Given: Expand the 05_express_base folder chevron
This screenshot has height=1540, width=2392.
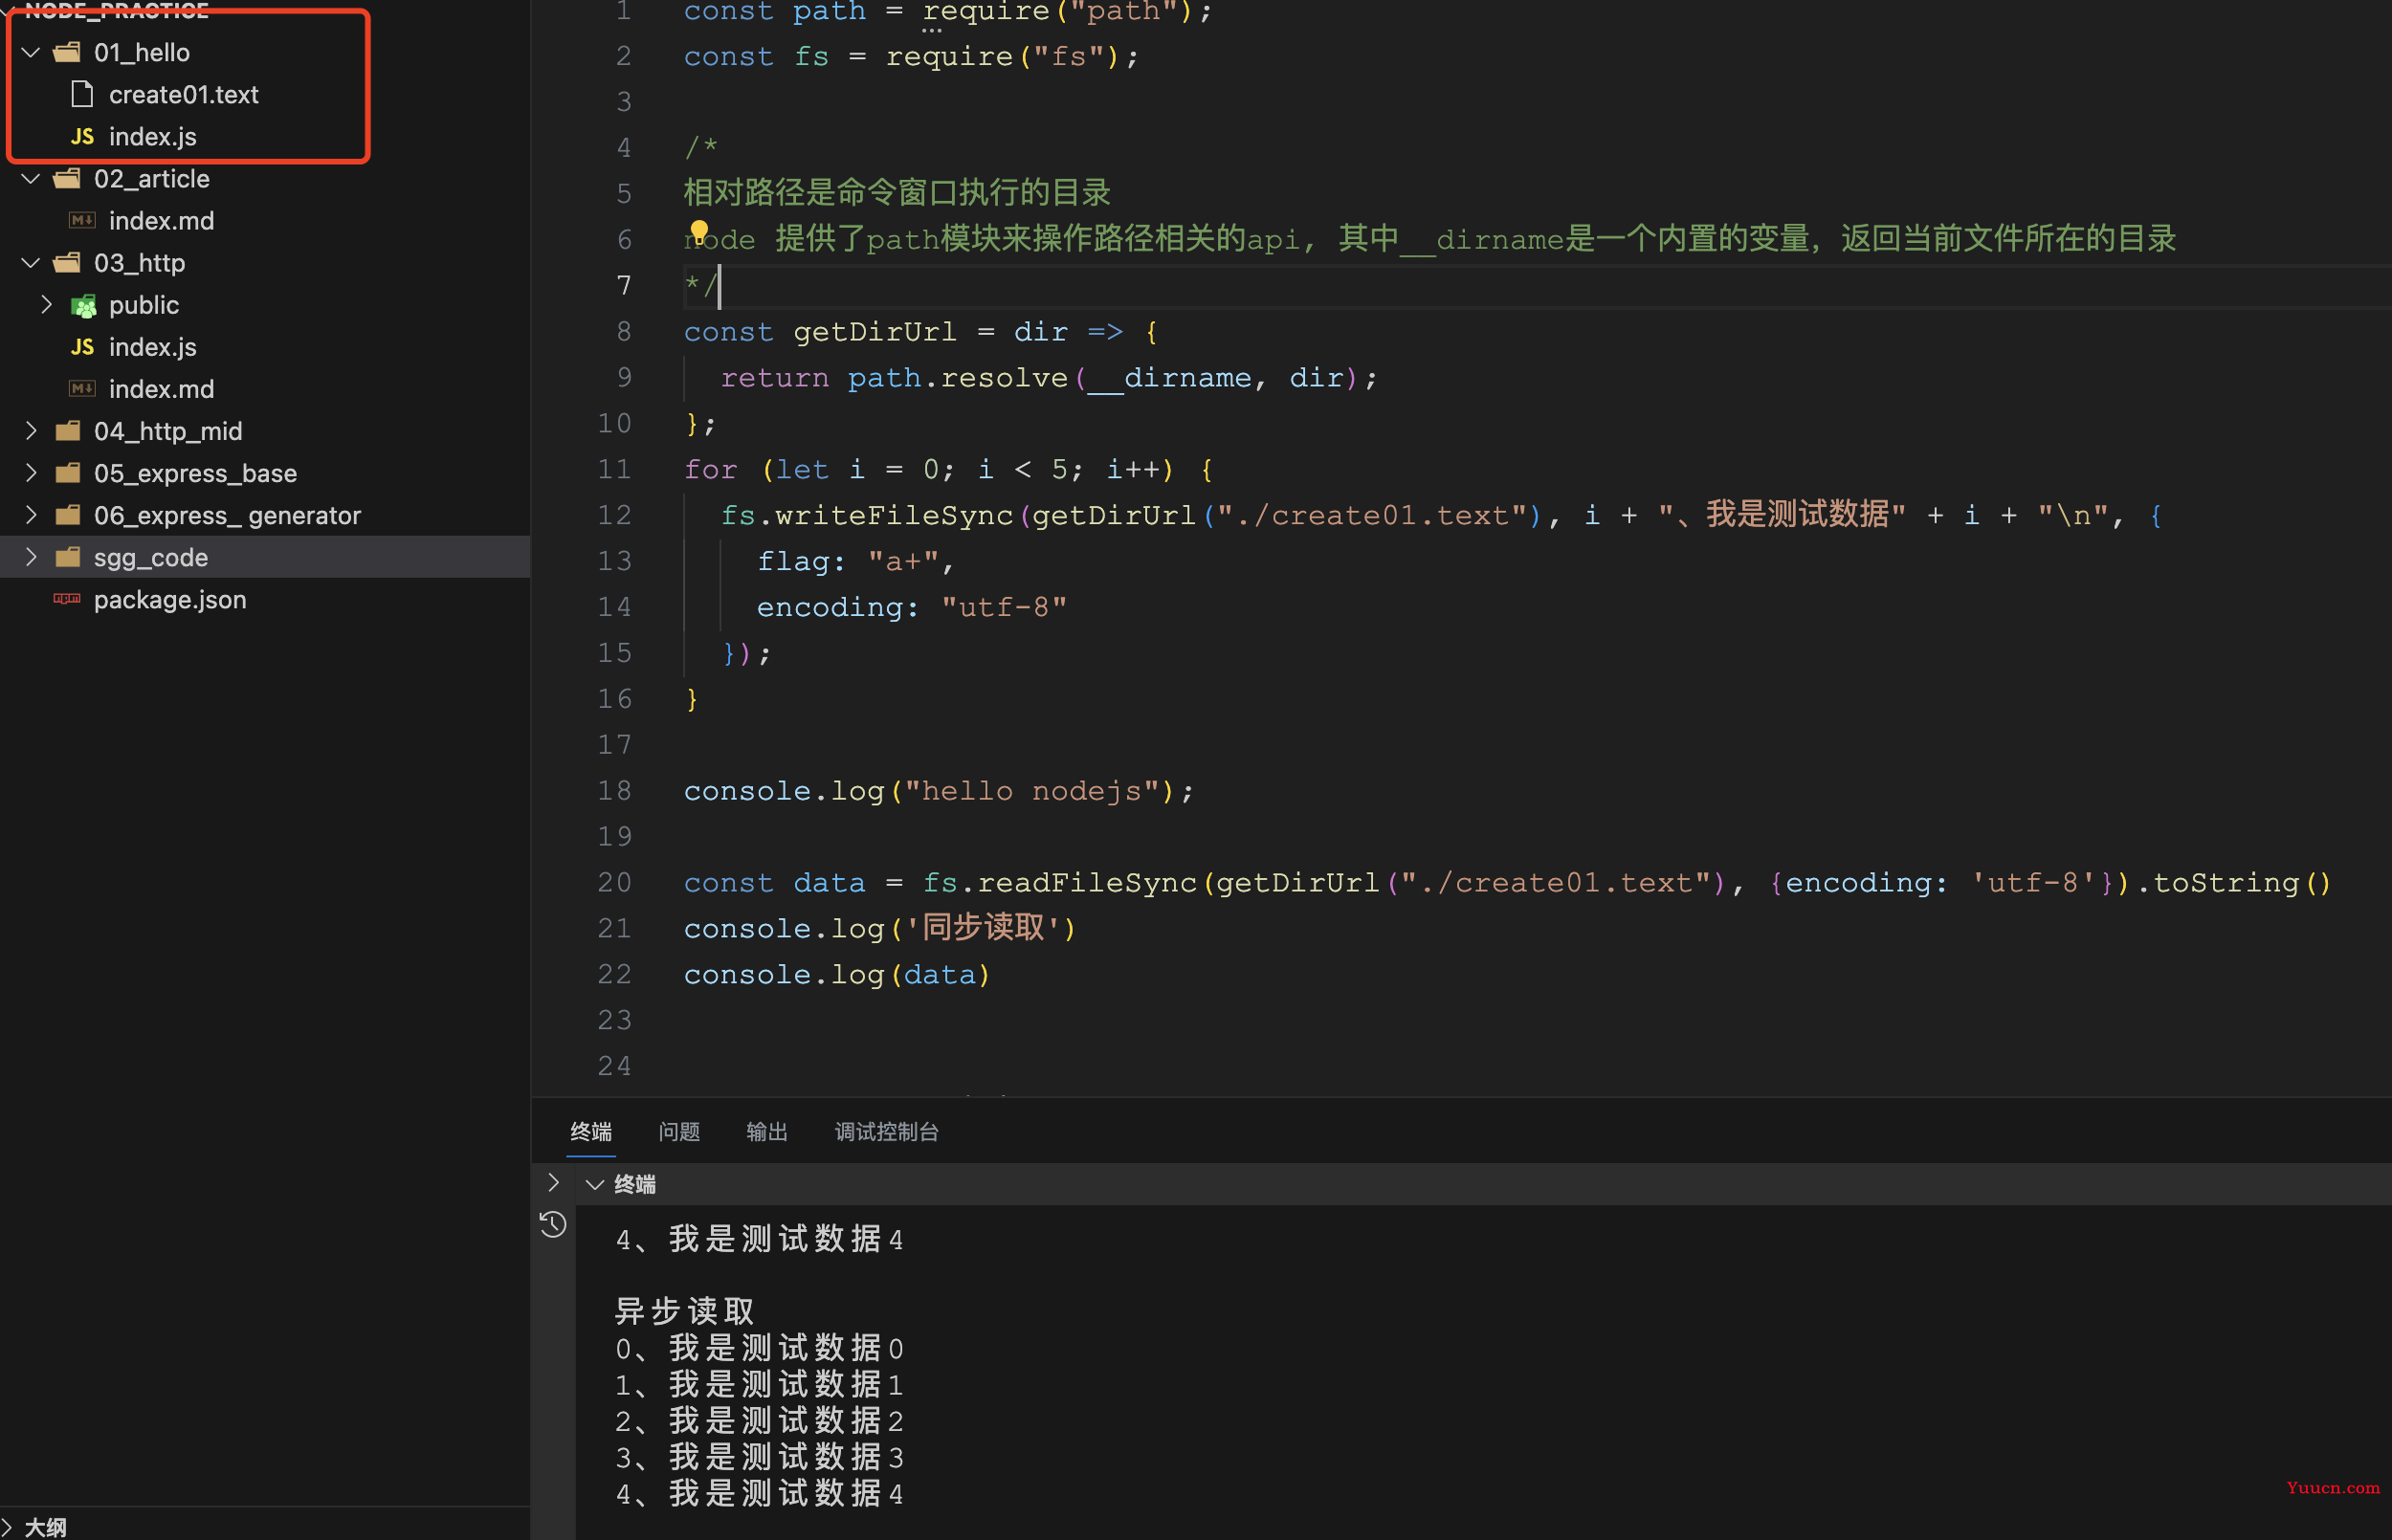Looking at the screenshot, I should (31, 473).
